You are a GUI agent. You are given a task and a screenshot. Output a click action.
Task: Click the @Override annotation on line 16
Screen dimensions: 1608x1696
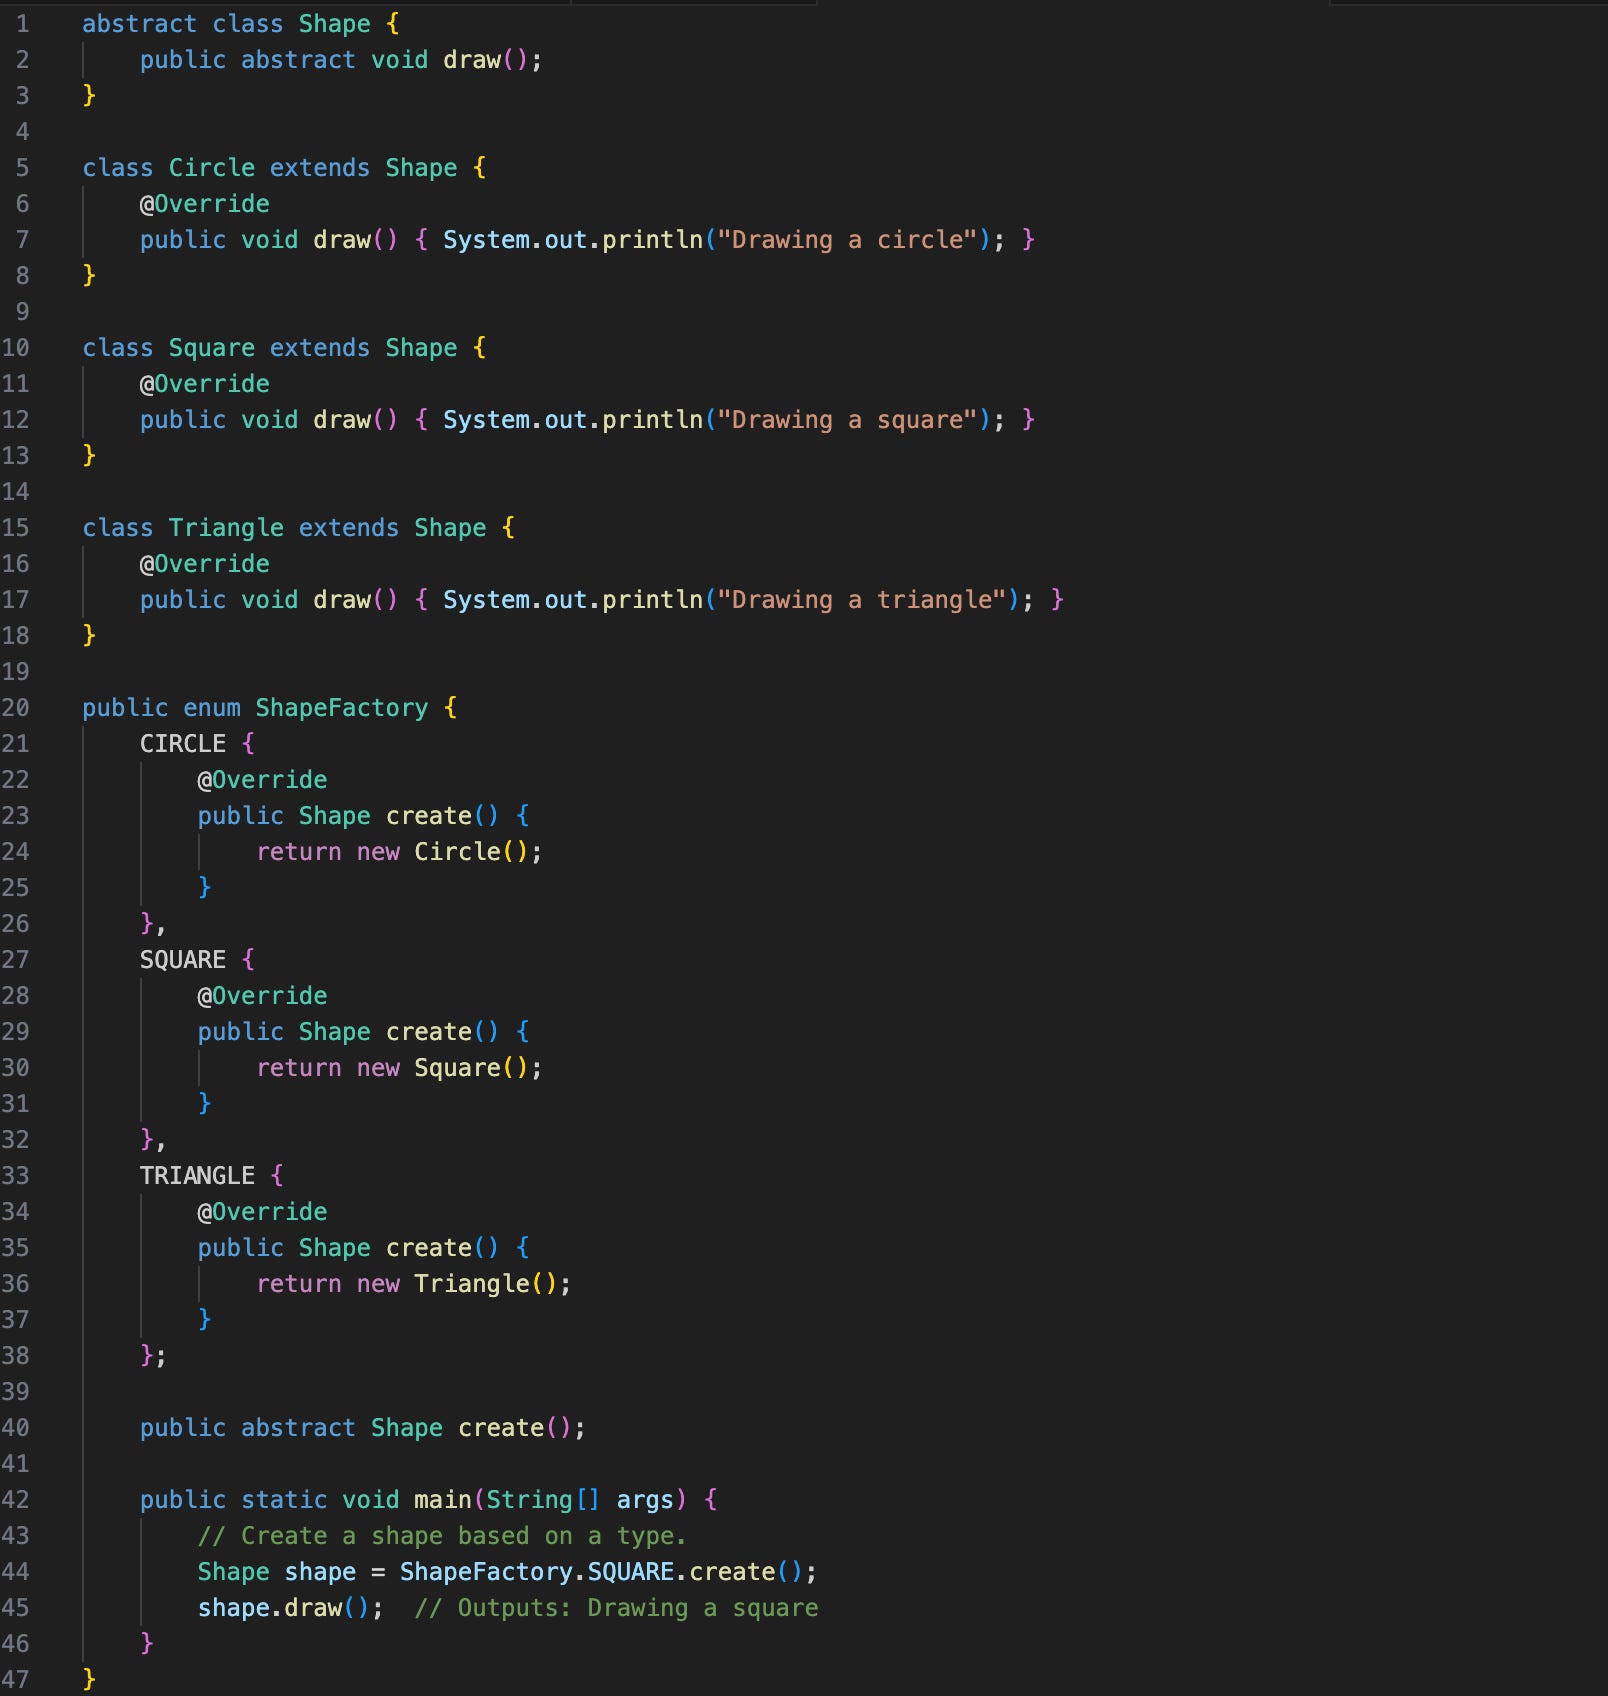(204, 564)
